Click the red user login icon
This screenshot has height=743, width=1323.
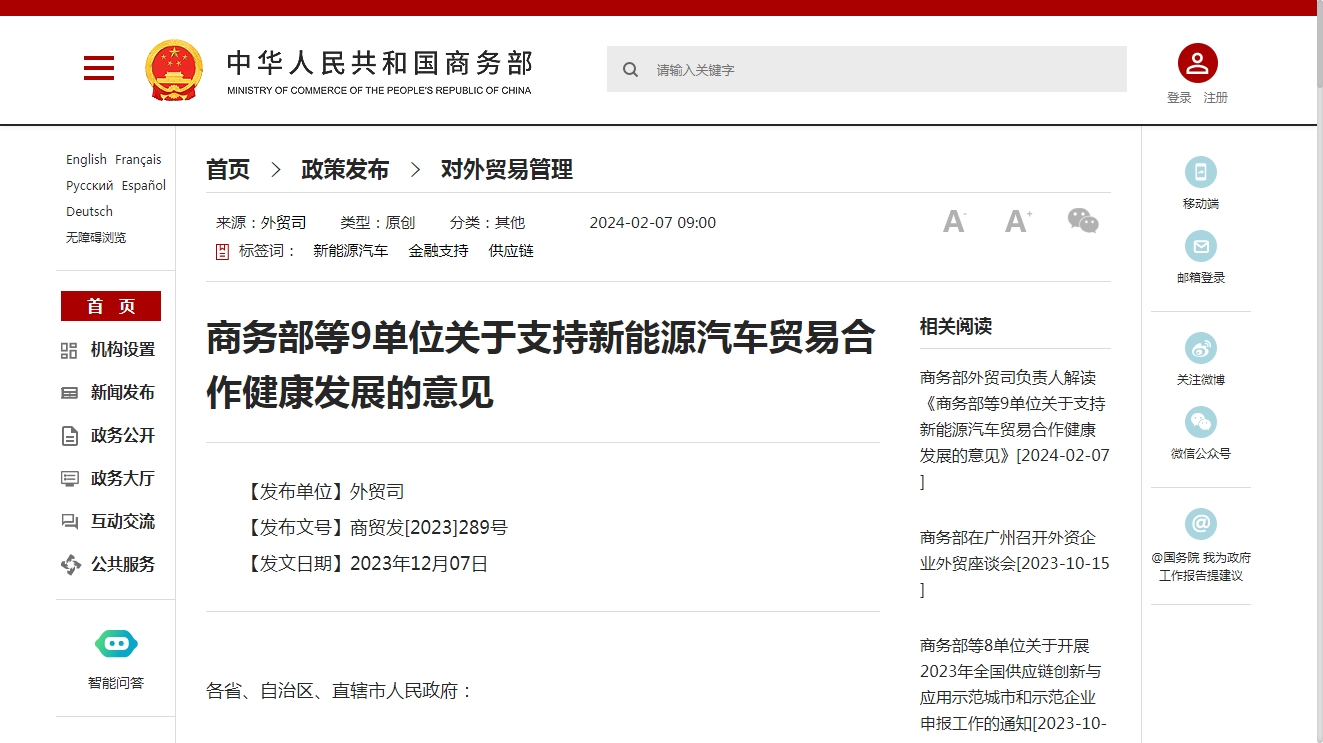click(1197, 64)
